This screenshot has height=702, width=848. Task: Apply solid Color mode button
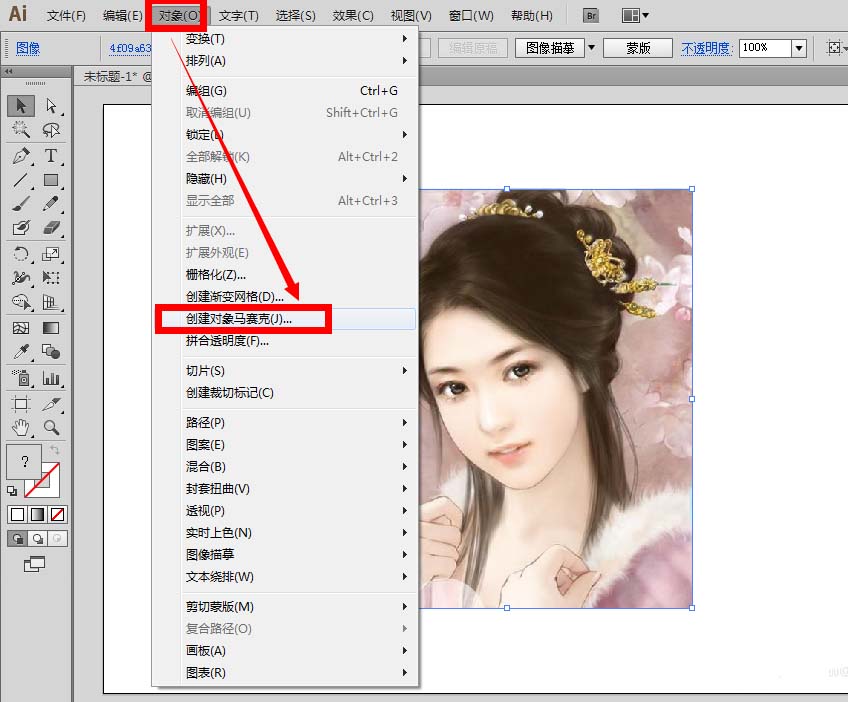[x=17, y=514]
